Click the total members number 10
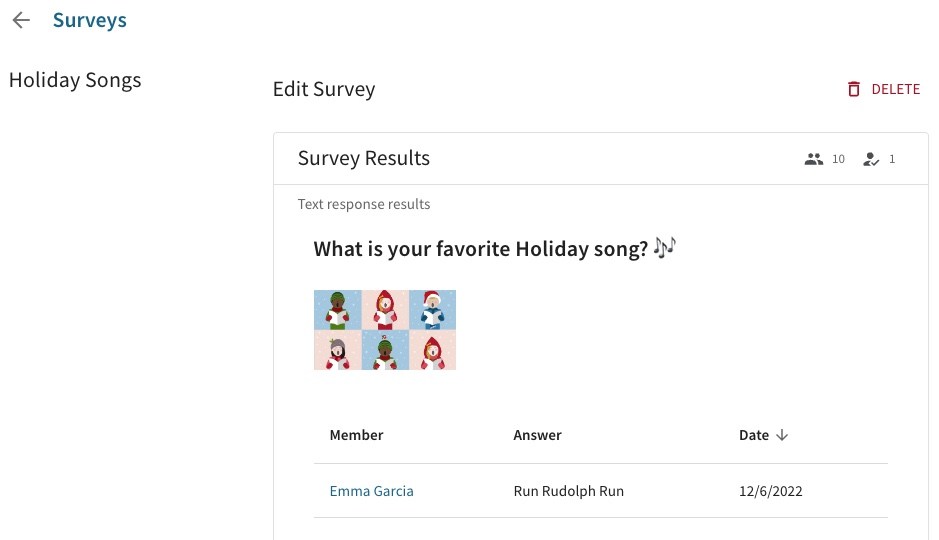Viewport: 939px width, 540px height. coord(838,159)
